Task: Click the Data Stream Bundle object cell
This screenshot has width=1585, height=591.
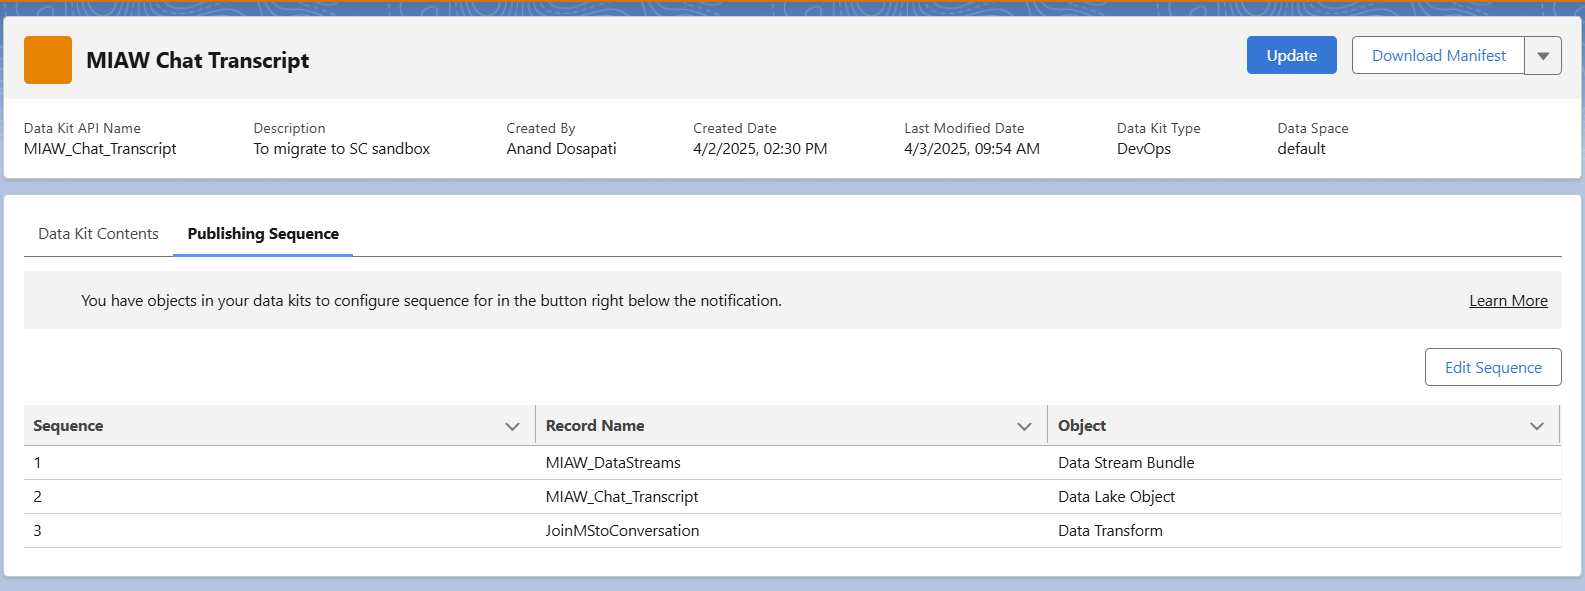Action: [1126, 463]
